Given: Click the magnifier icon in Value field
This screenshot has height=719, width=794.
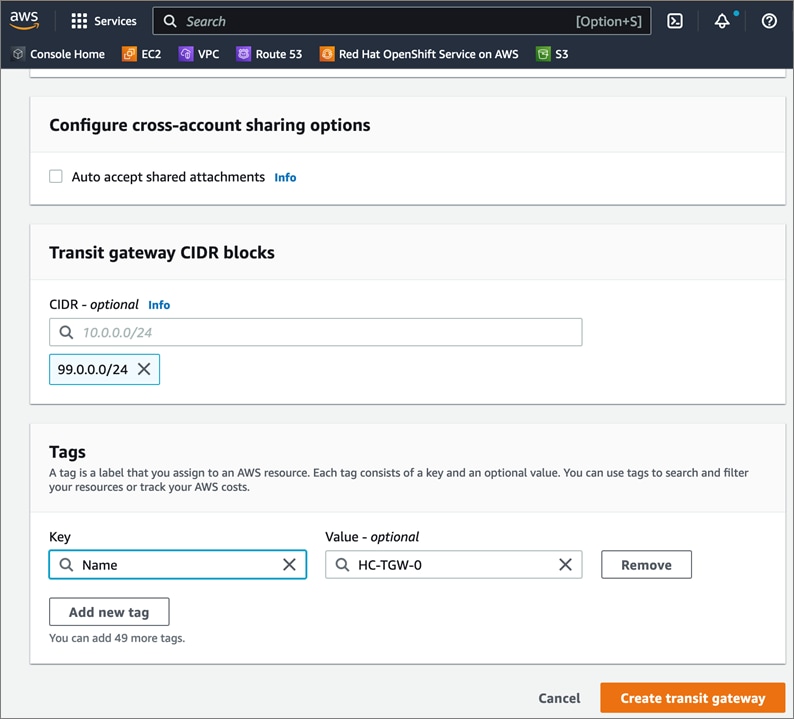Looking at the screenshot, I should point(342,565).
